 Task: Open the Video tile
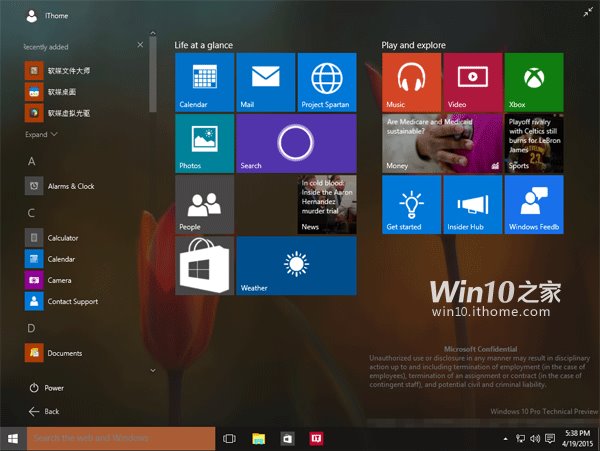[x=473, y=82]
